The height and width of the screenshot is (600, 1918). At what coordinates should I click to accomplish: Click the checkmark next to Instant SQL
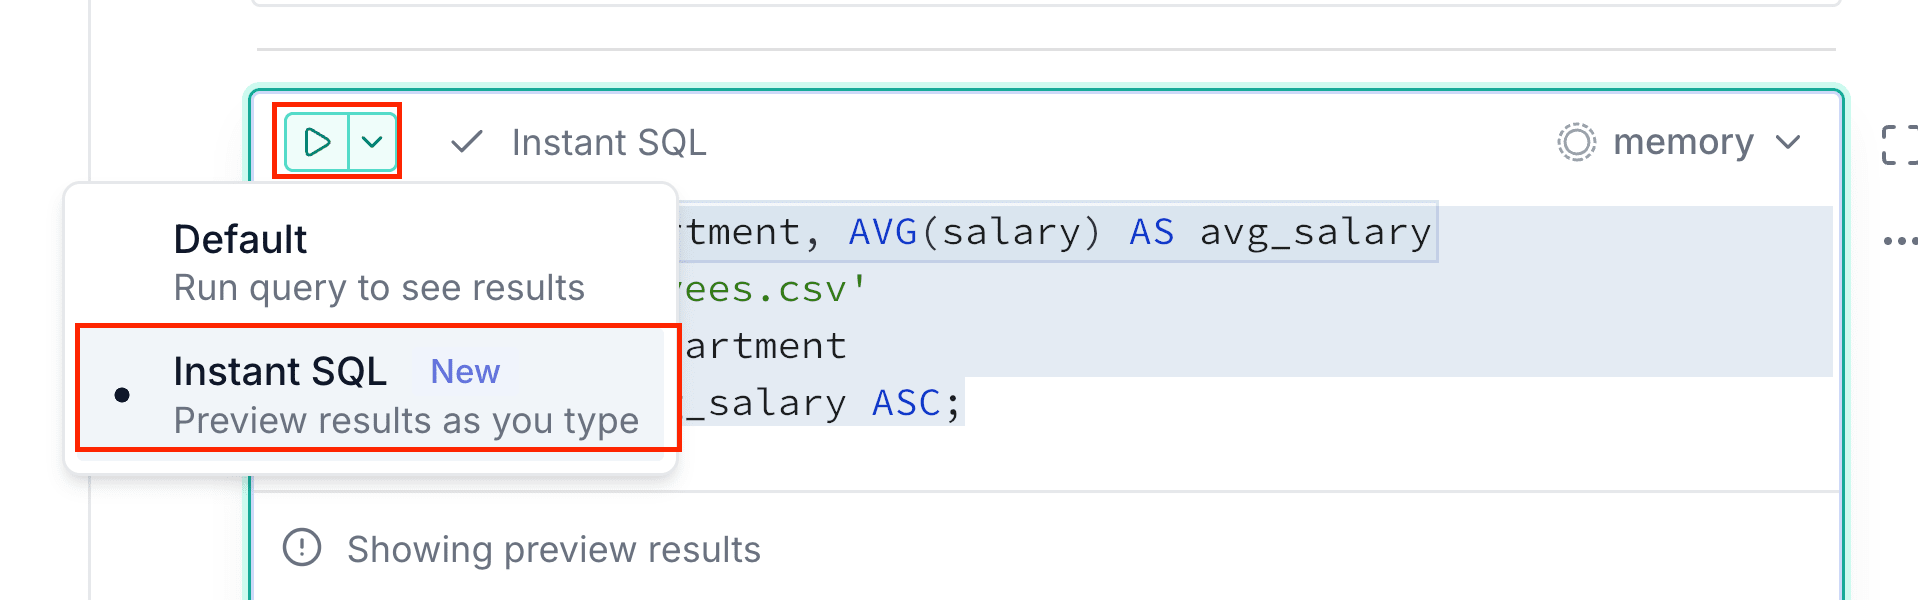pos(466,142)
